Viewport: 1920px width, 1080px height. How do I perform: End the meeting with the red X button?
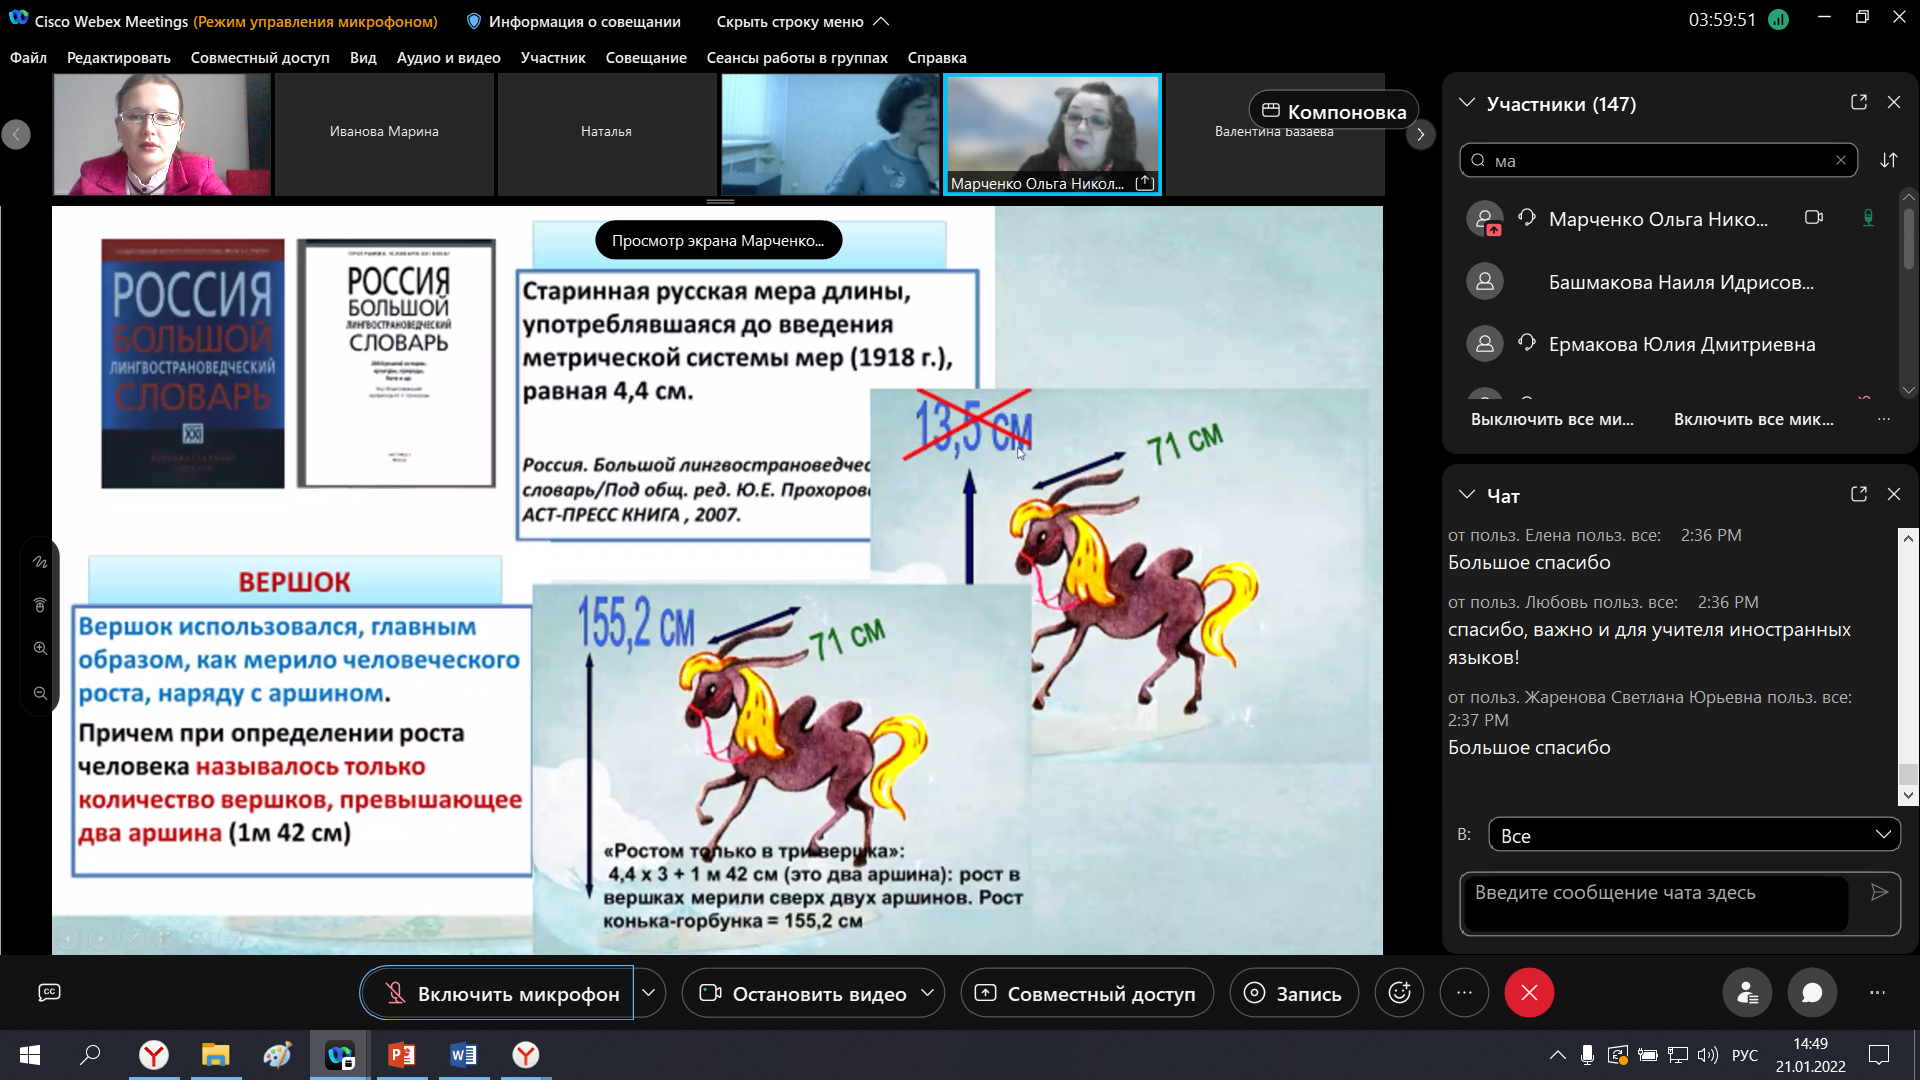(1529, 993)
